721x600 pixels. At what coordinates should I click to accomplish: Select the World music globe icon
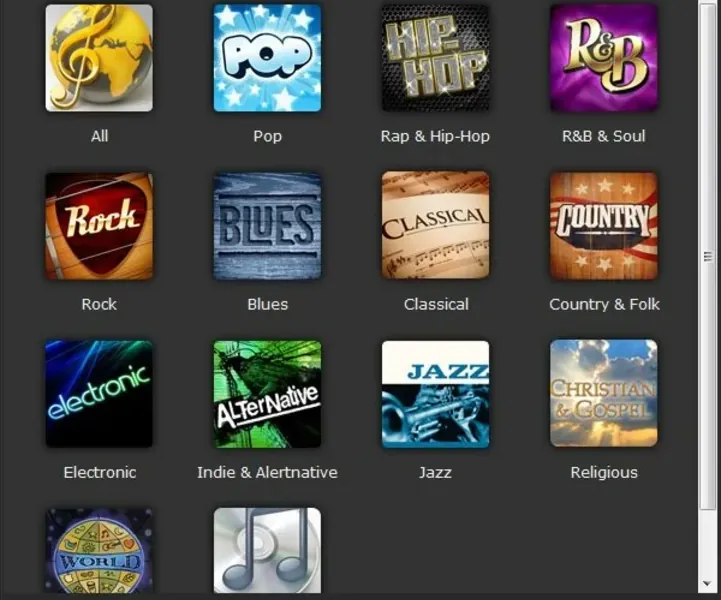[99, 550]
